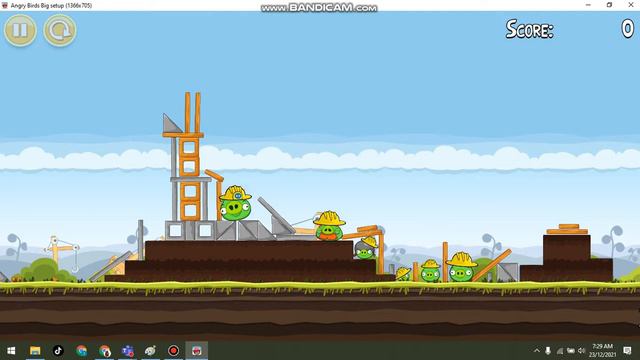
Task: Open the Chrome taskbar icon without a badge
Action: pyautogui.click(x=81, y=351)
